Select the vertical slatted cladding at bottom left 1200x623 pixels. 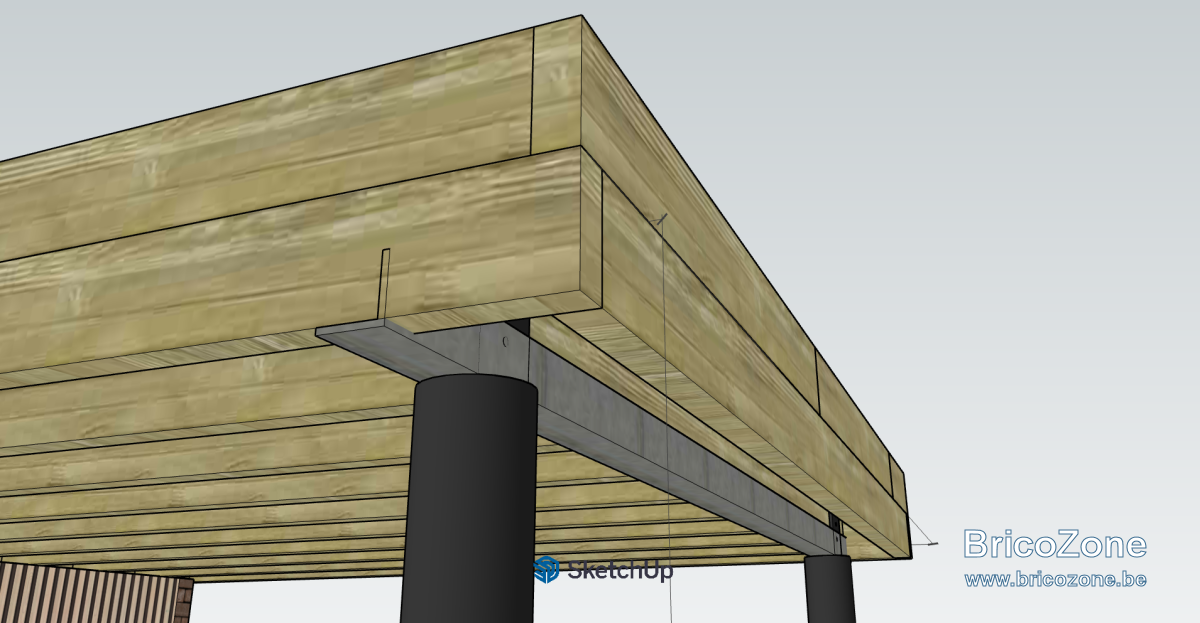86,593
